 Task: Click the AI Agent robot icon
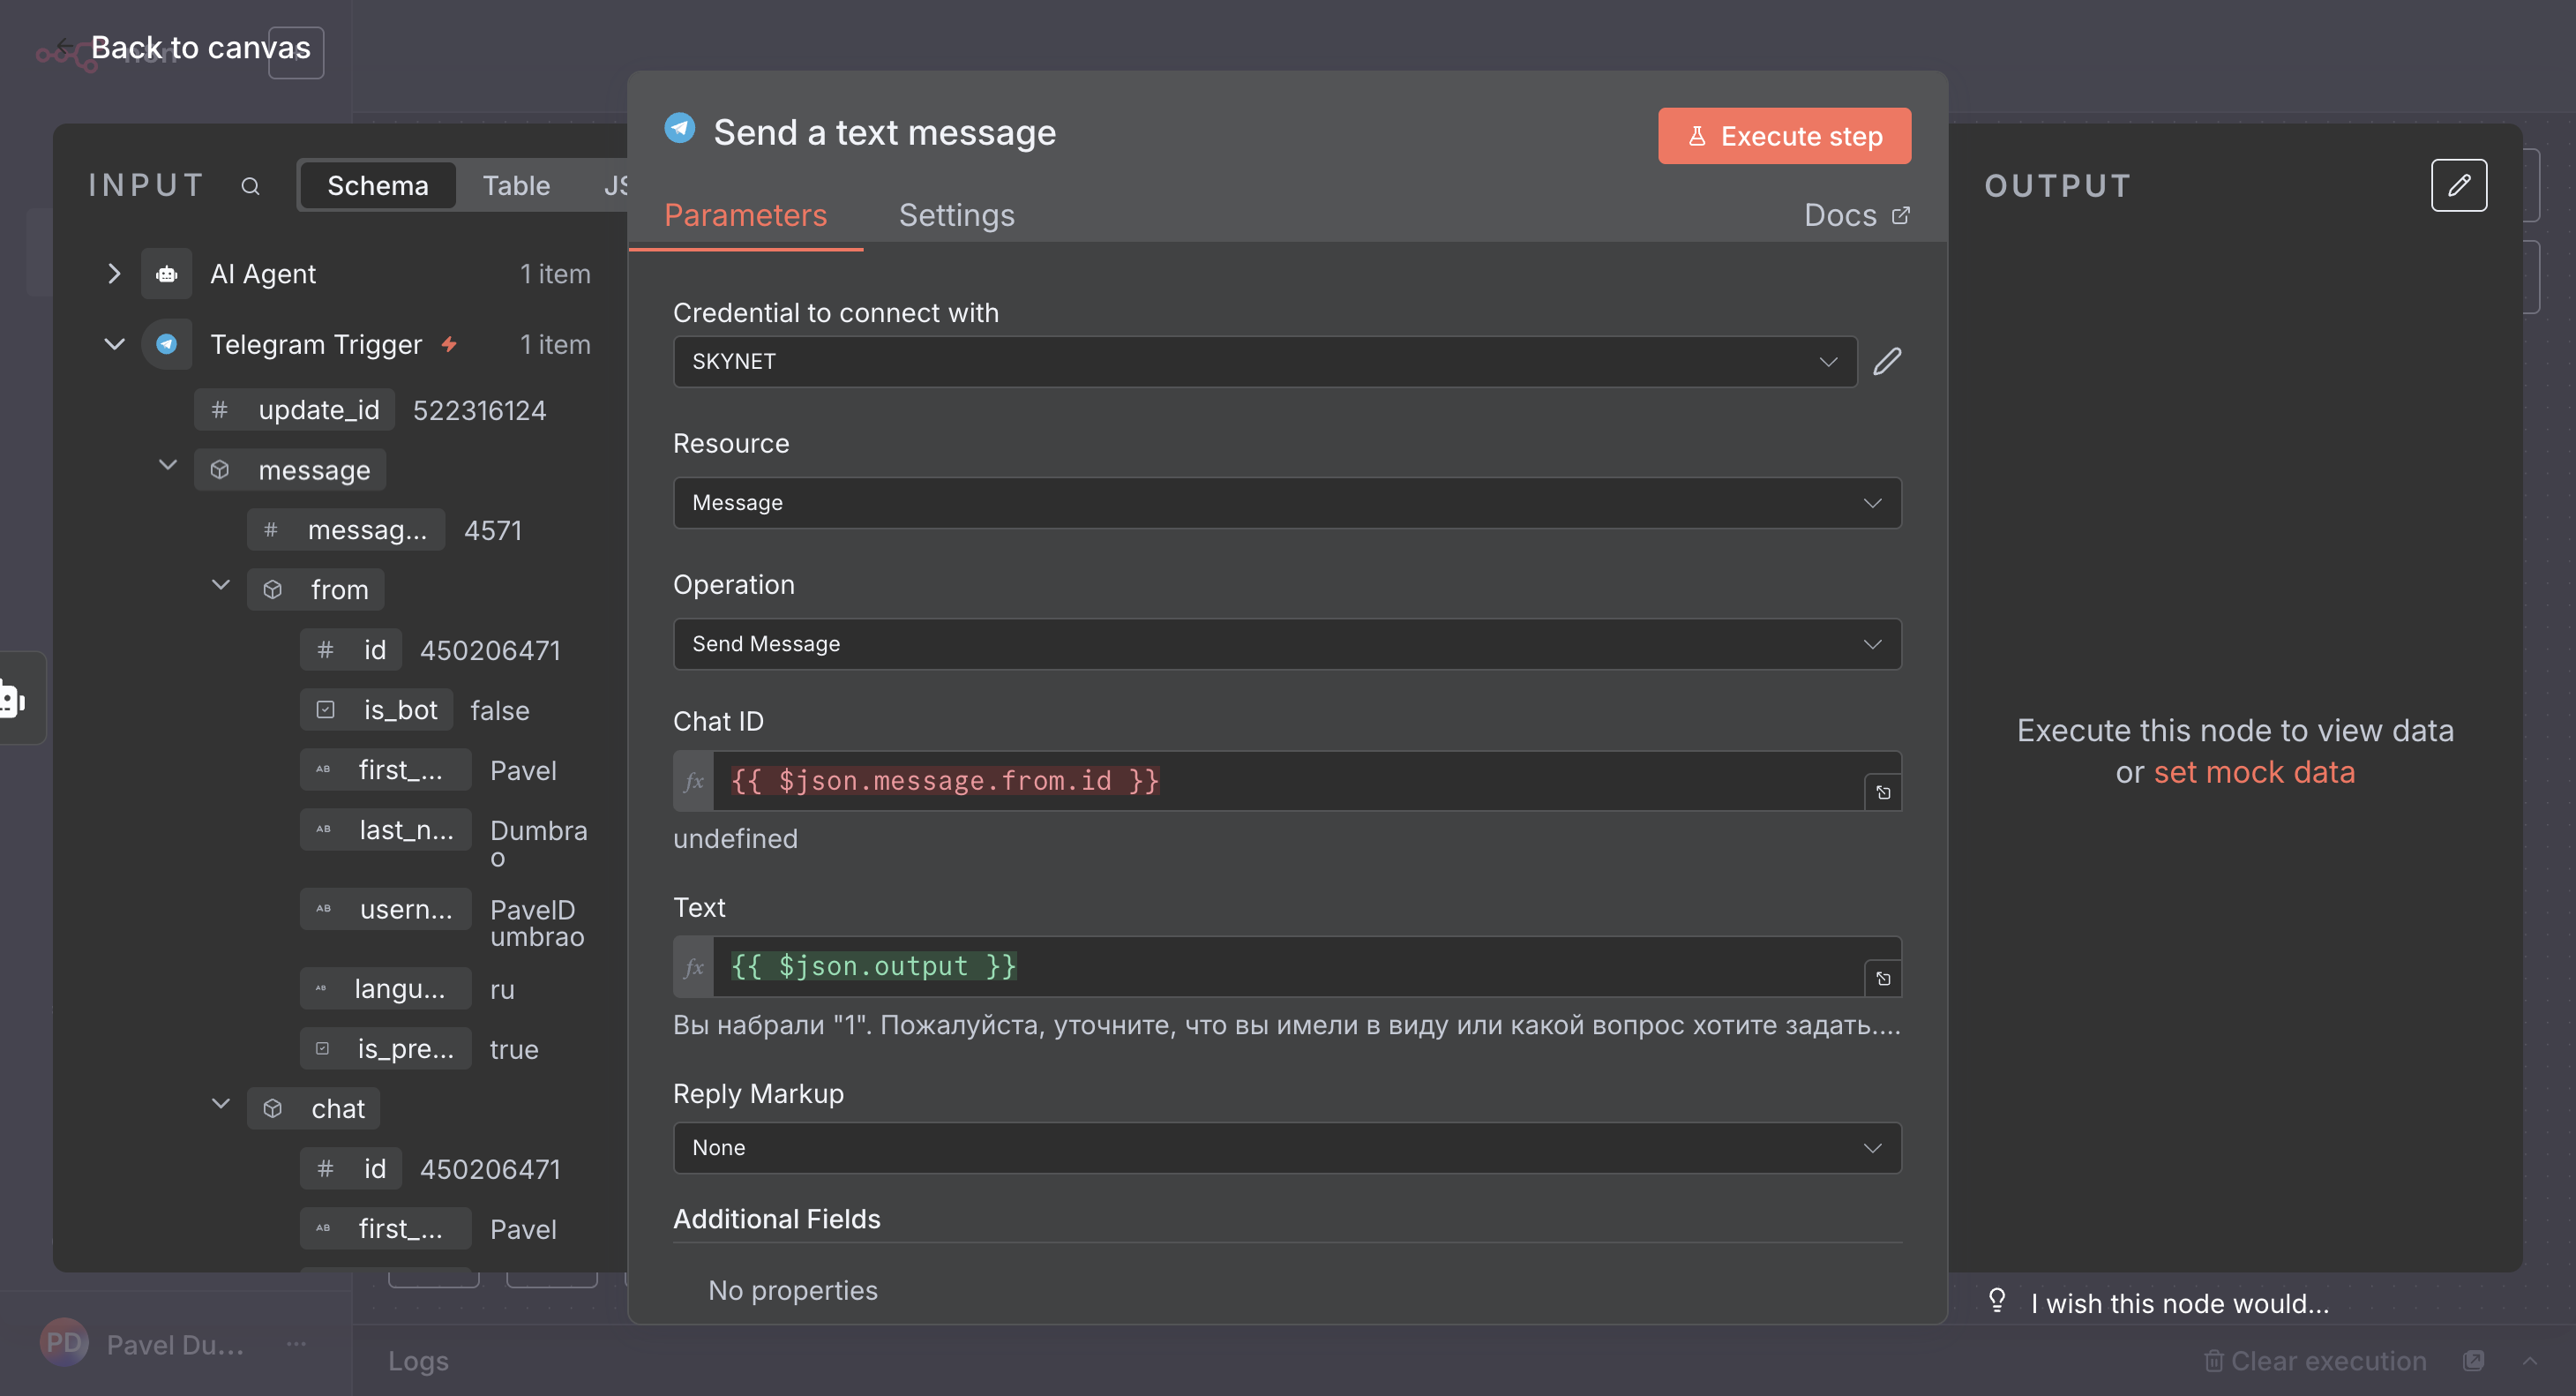coord(167,274)
